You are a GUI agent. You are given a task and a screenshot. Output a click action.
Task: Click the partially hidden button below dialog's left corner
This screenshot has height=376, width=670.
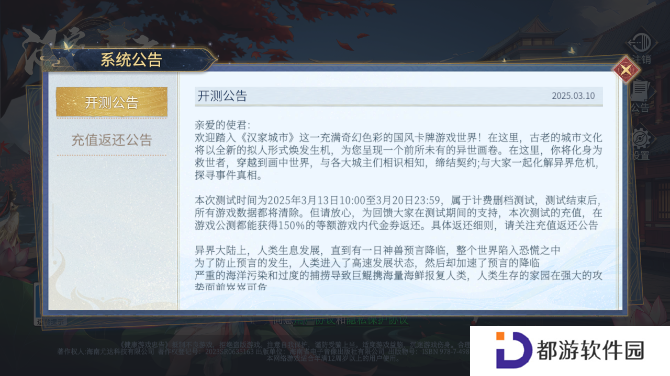pyautogui.click(x=50, y=321)
